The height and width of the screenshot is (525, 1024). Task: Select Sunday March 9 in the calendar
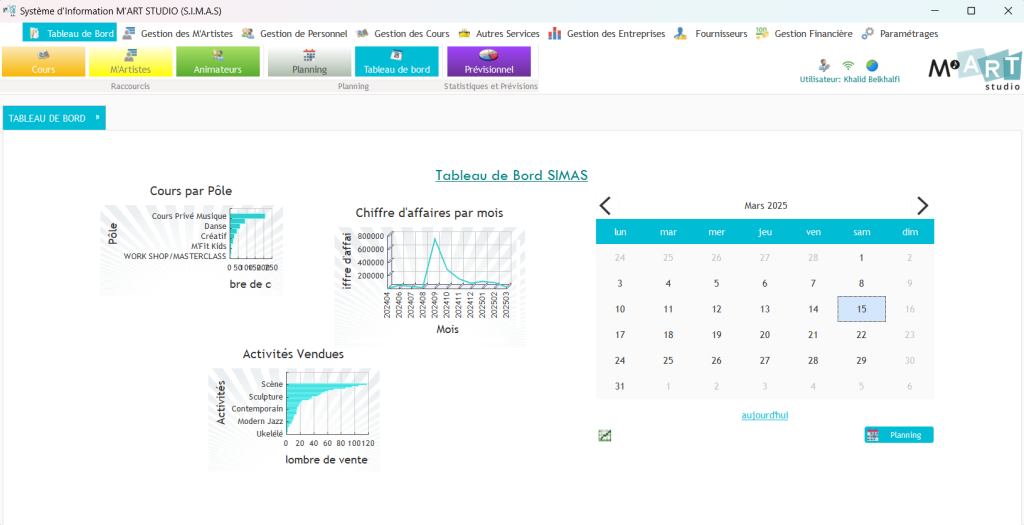tap(910, 283)
